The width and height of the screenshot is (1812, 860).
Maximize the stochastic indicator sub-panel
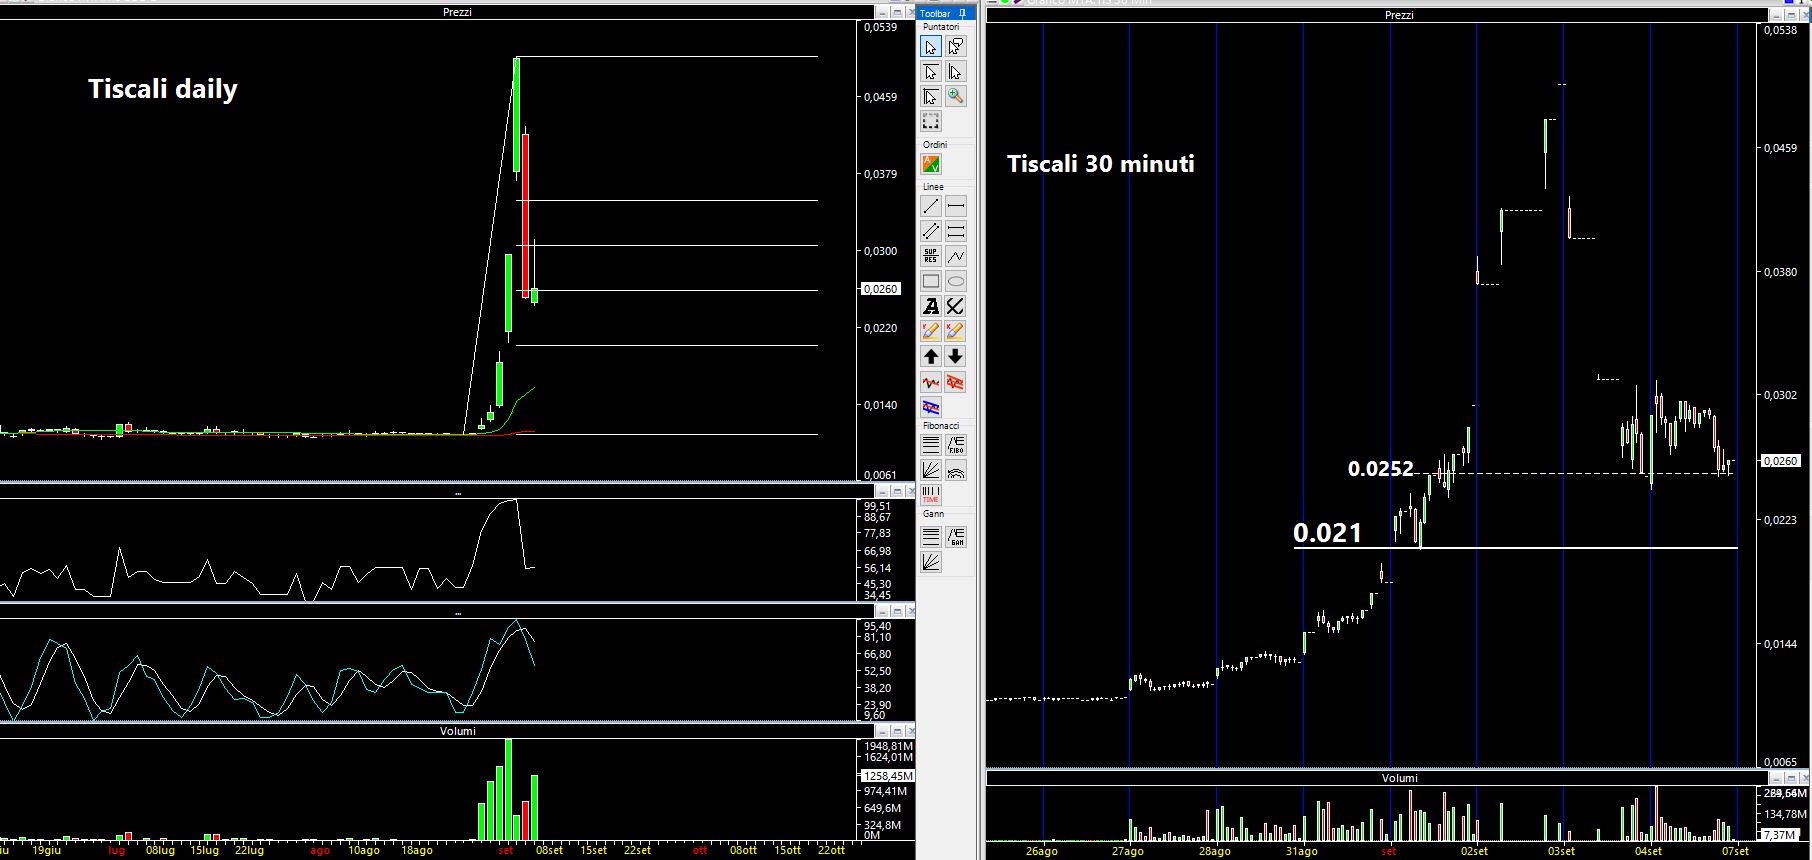(x=897, y=611)
